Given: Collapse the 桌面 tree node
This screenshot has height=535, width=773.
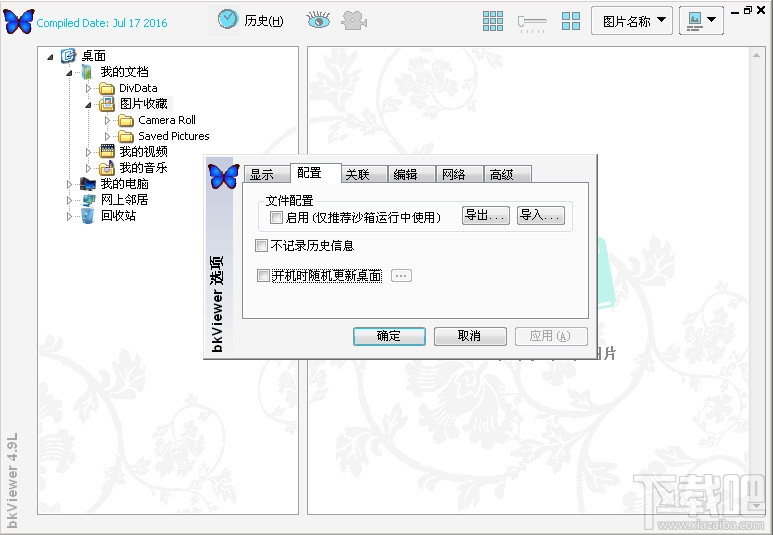Looking at the screenshot, I should [x=50, y=57].
